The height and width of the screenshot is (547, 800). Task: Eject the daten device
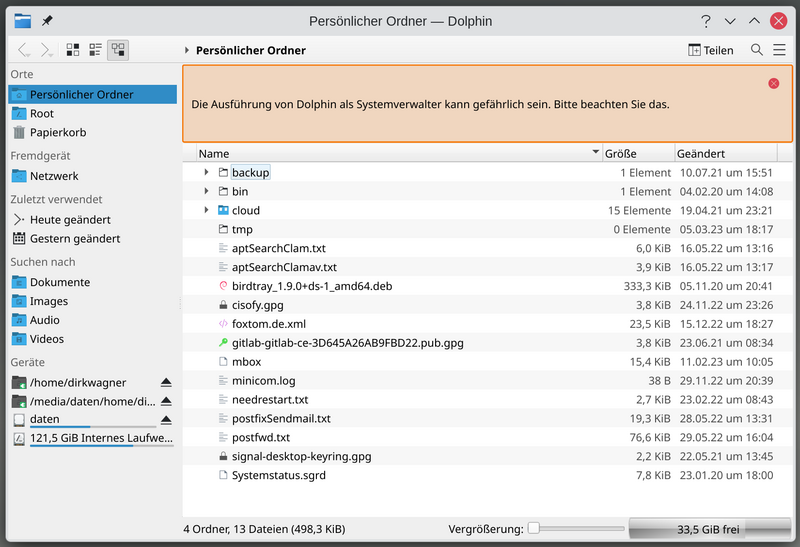click(166, 419)
